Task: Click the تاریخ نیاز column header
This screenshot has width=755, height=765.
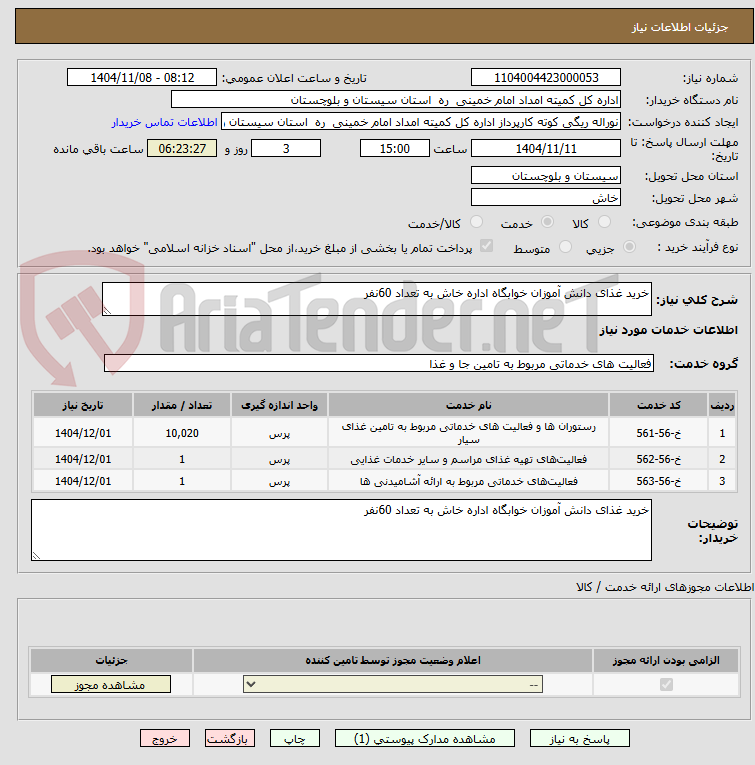Action: pyautogui.click(x=83, y=405)
